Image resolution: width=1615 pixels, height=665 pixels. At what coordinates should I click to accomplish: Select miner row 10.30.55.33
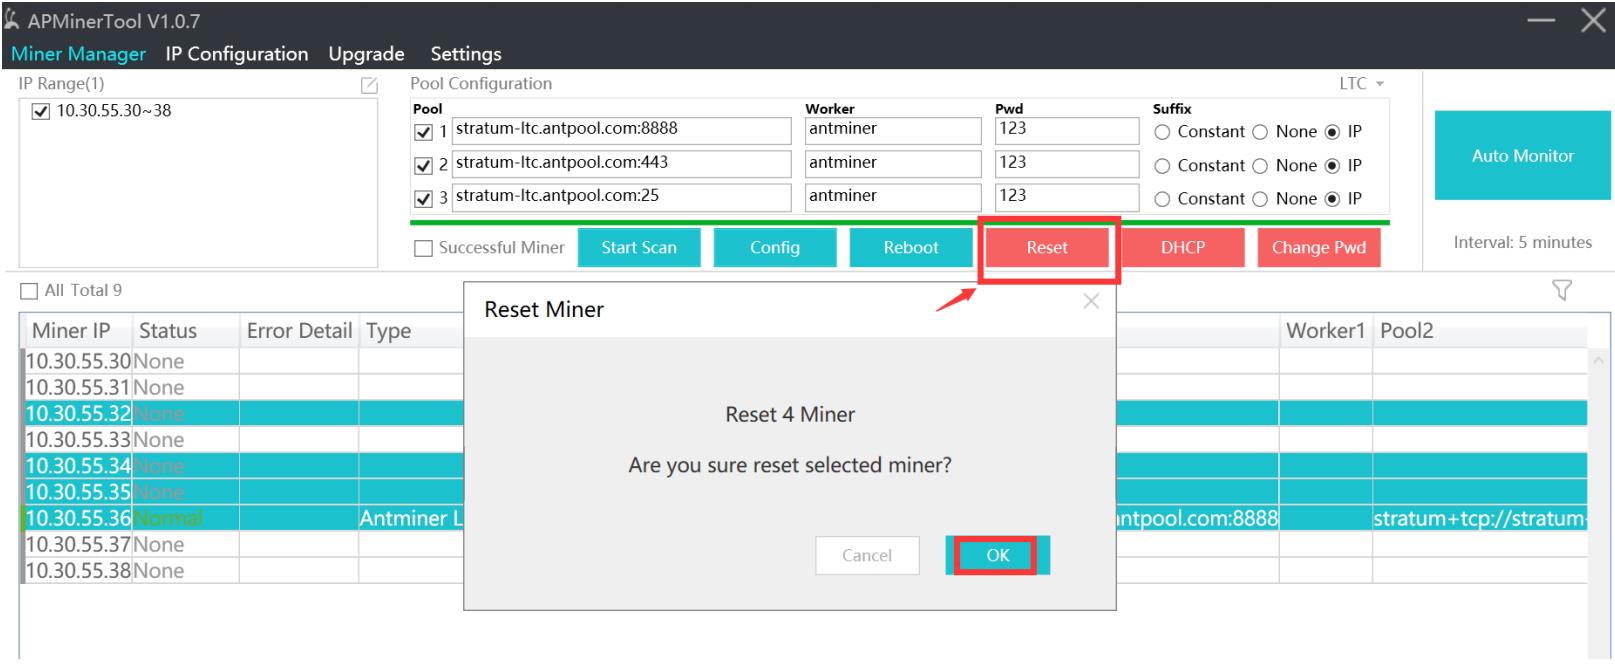pyautogui.click(x=804, y=440)
